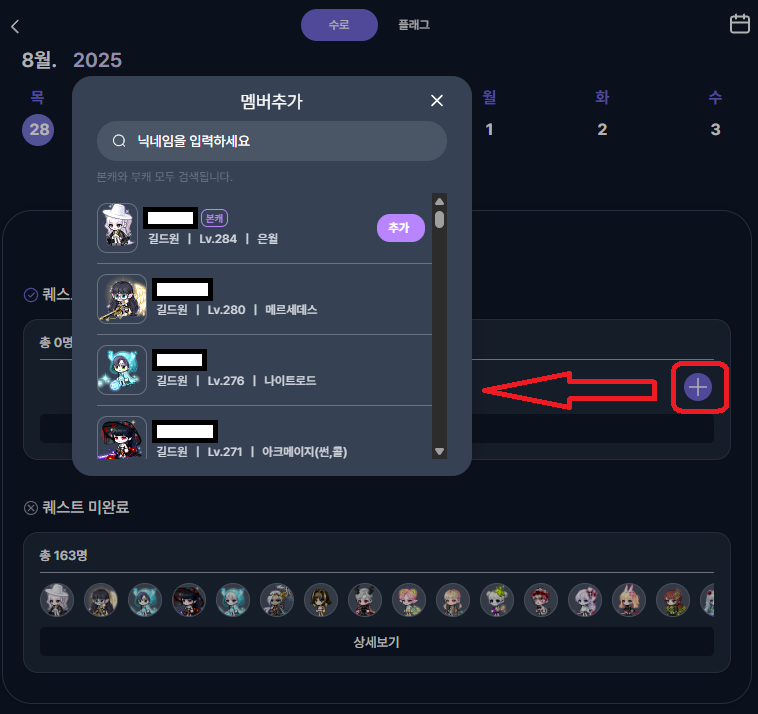758x714 pixels.
Task: Focus the 닉네임을 입력하세요 search field
Action: [272, 141]
